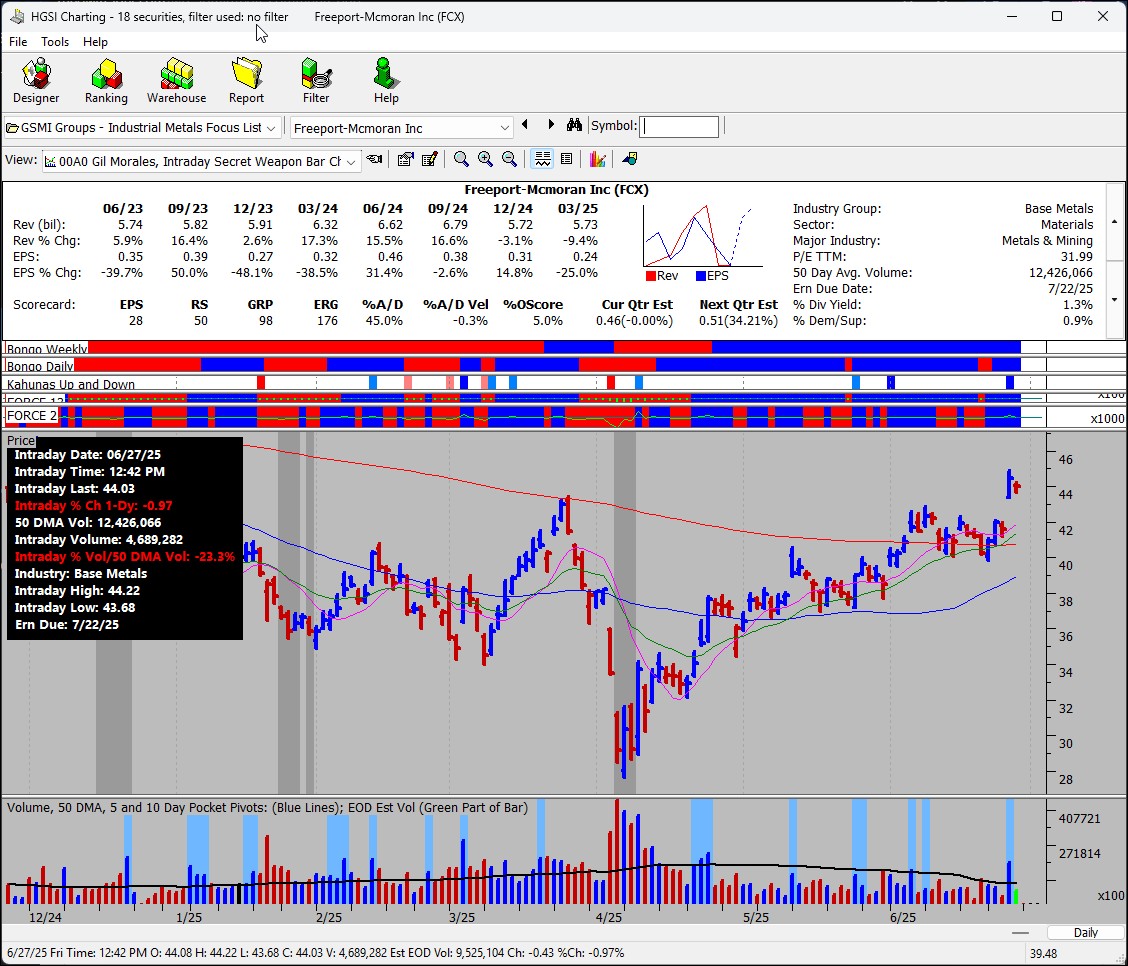Viewport: 1128px width, 966px height.
Task: Open the Ranking tool
Action: click(x=106, y=81)
